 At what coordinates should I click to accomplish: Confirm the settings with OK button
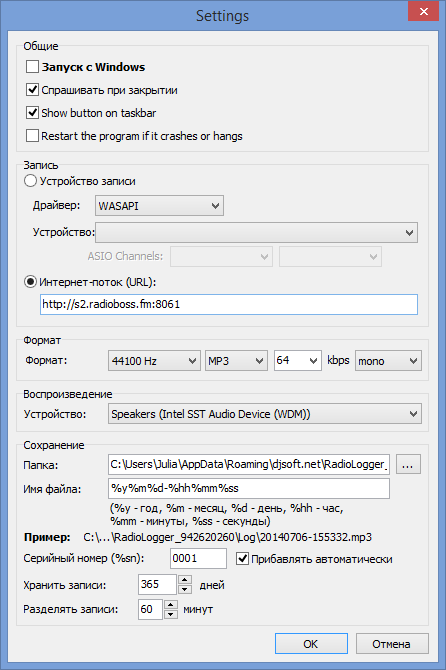click(x=311, y=644)
